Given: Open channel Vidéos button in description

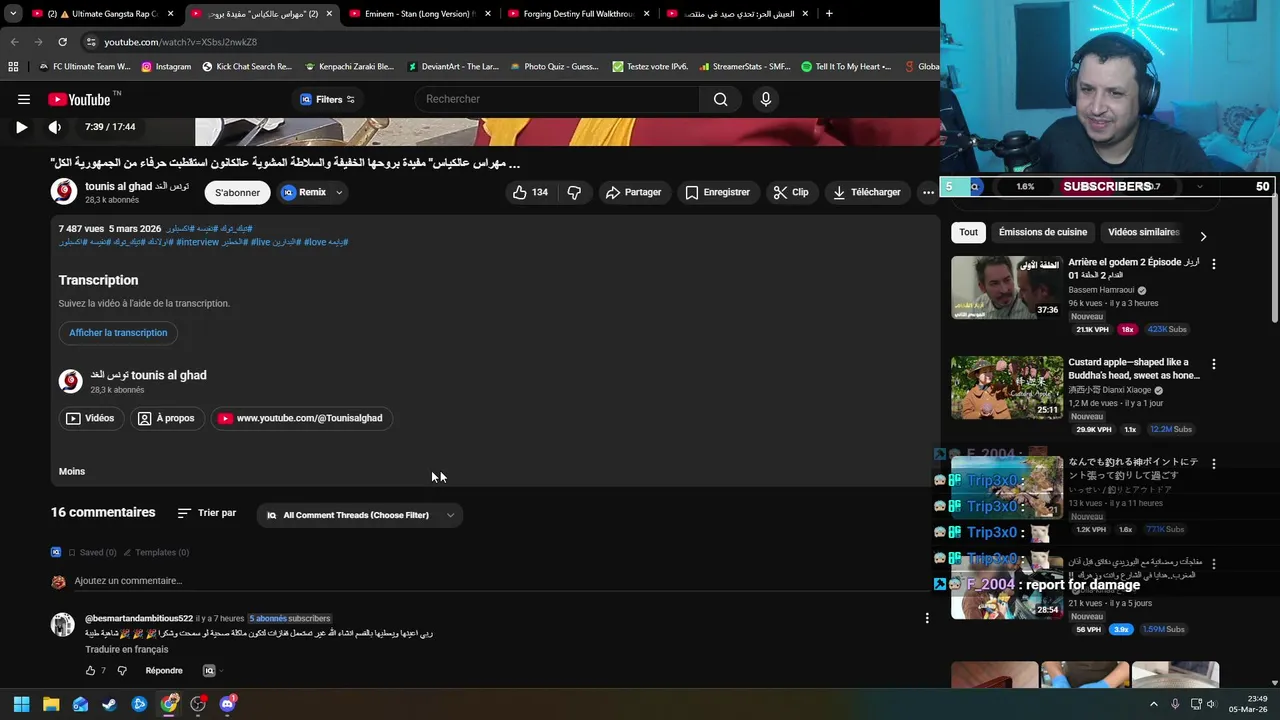Looking at the screenshot, I should (x=90, y=418).
